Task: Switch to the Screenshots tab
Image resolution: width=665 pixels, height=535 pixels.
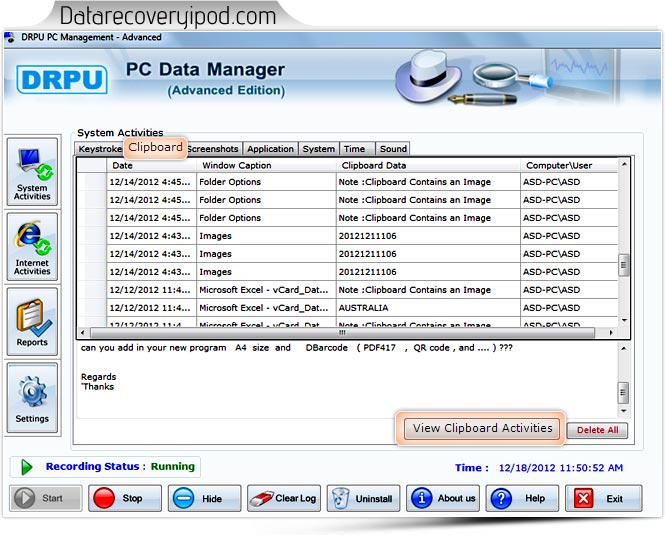Action: coord(214,149)
